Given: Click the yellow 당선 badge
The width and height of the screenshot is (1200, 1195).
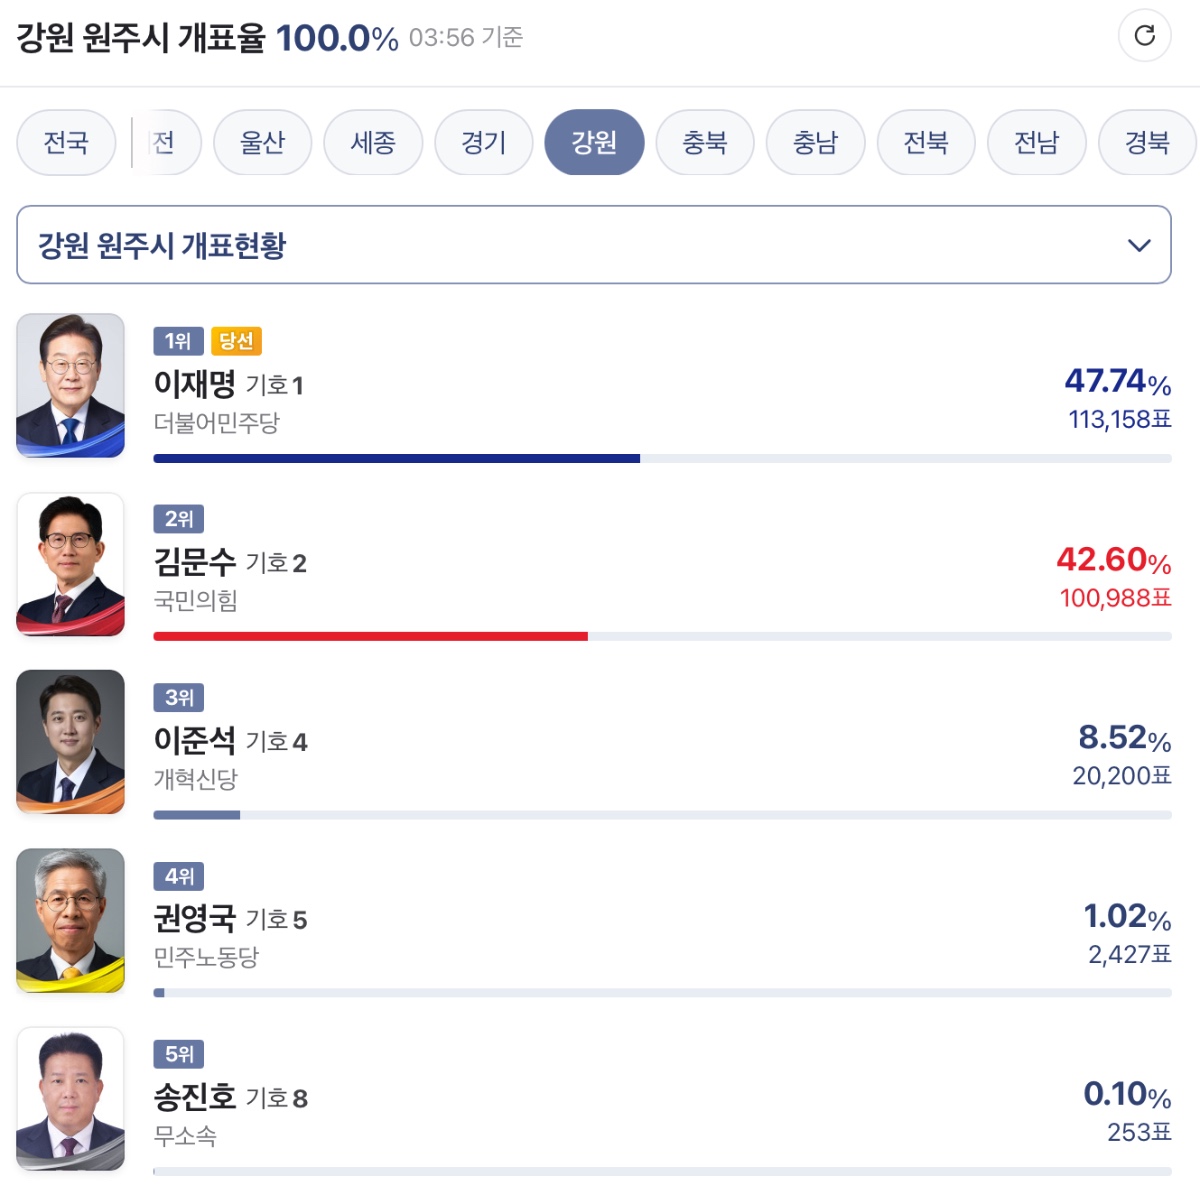Looking at the screenshot, I should pyautogui.click(x=236, y=341).
